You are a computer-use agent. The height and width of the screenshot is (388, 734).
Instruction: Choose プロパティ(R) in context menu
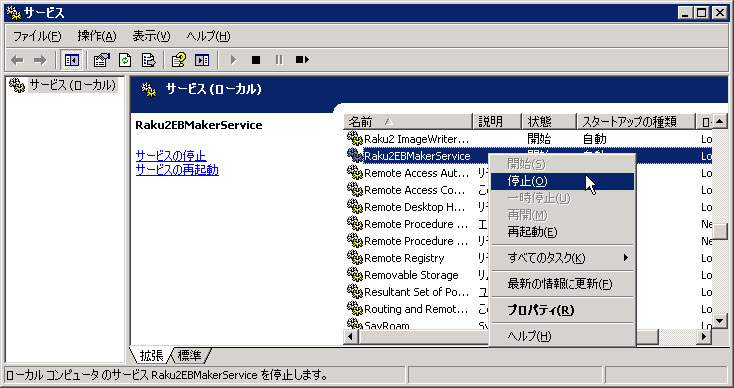[562, 310]
